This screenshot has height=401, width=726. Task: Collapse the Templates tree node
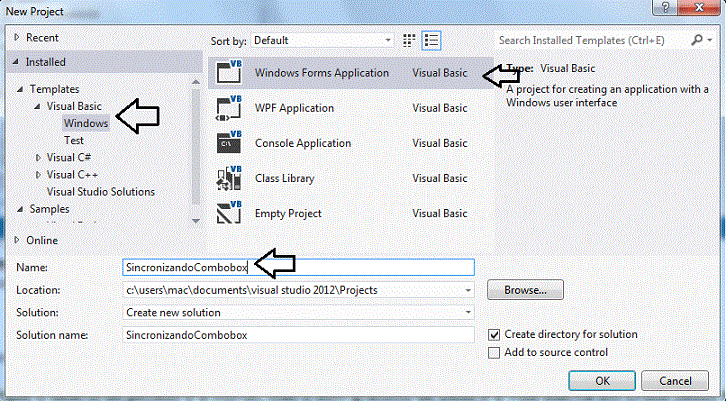tap(20, 89)
